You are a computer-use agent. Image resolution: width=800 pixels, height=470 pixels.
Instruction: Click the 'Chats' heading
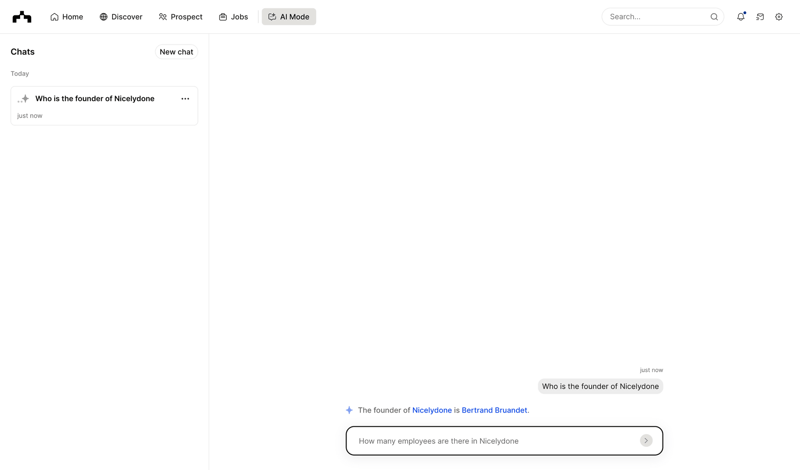[22, 52]
